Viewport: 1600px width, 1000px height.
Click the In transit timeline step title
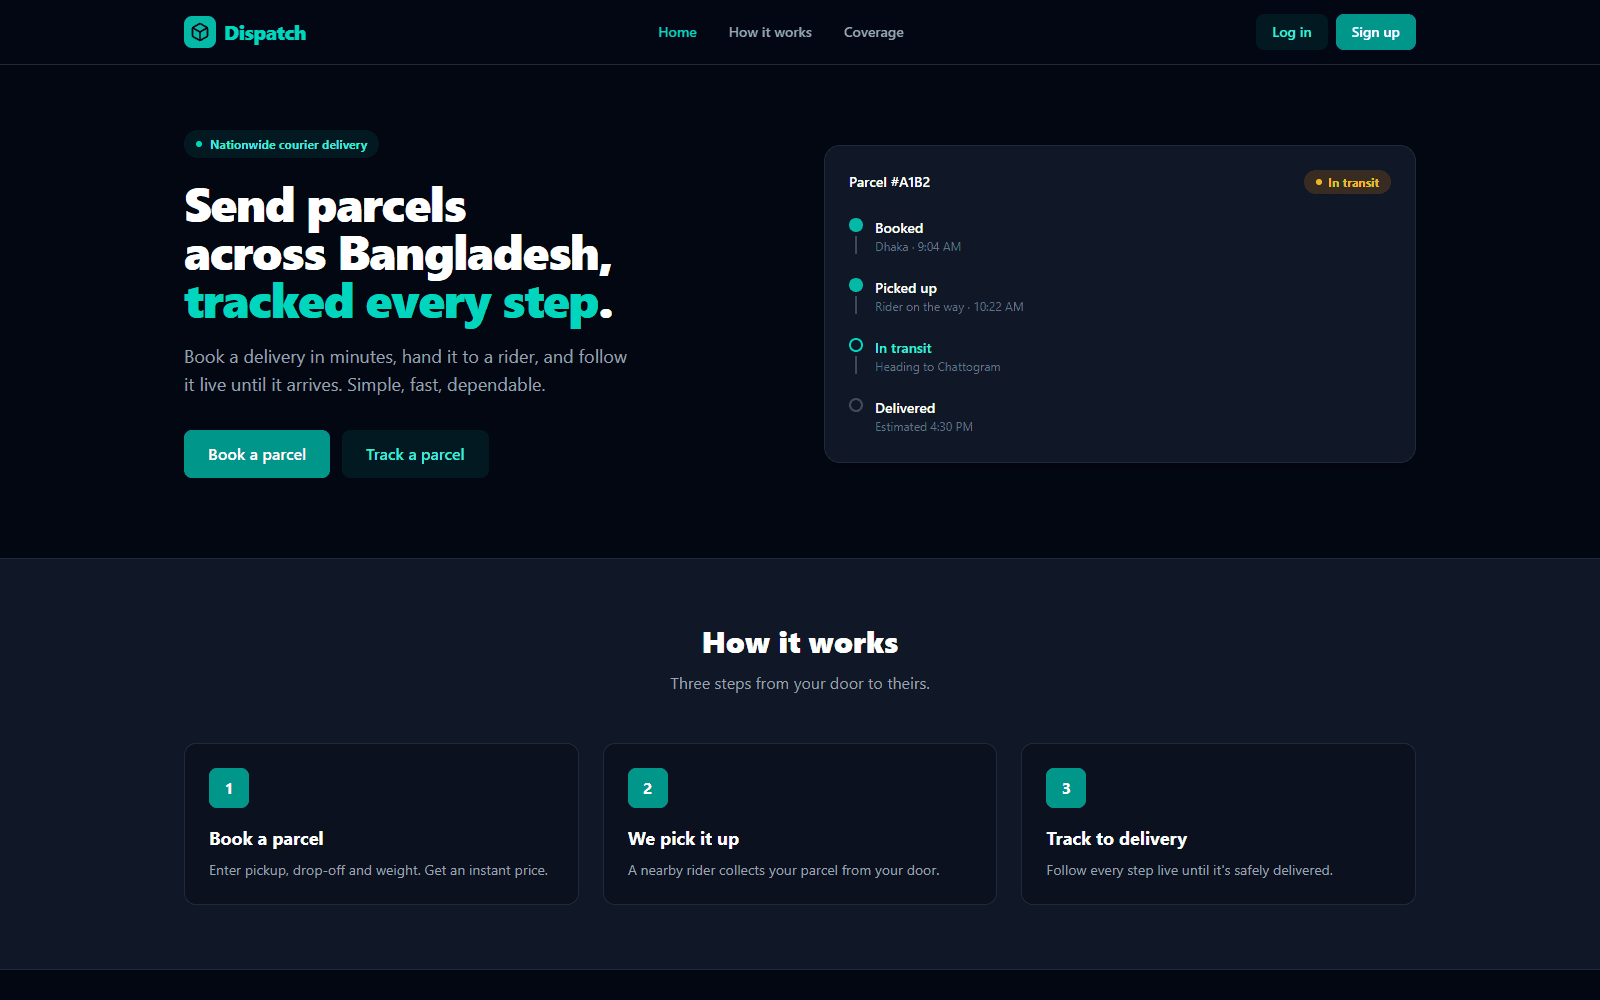(903, 348)
